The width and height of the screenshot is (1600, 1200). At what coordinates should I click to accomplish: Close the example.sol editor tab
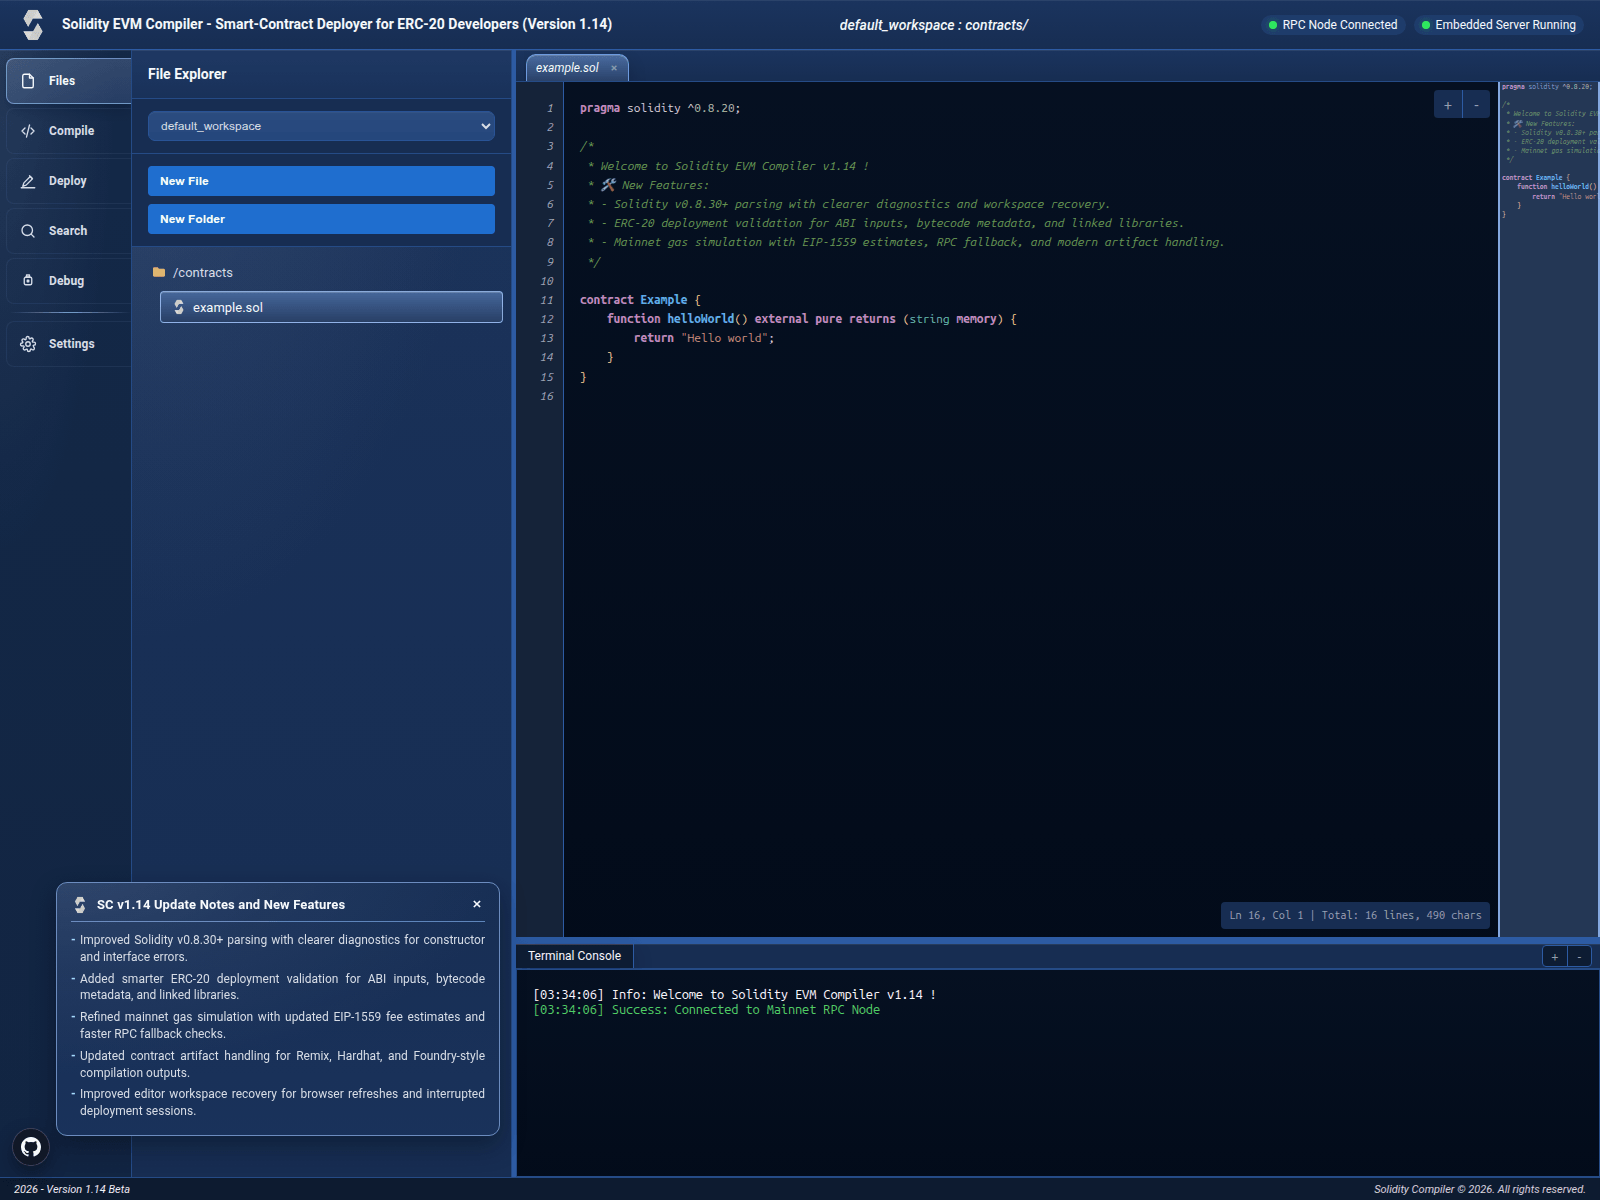click(x=614, y=68)
